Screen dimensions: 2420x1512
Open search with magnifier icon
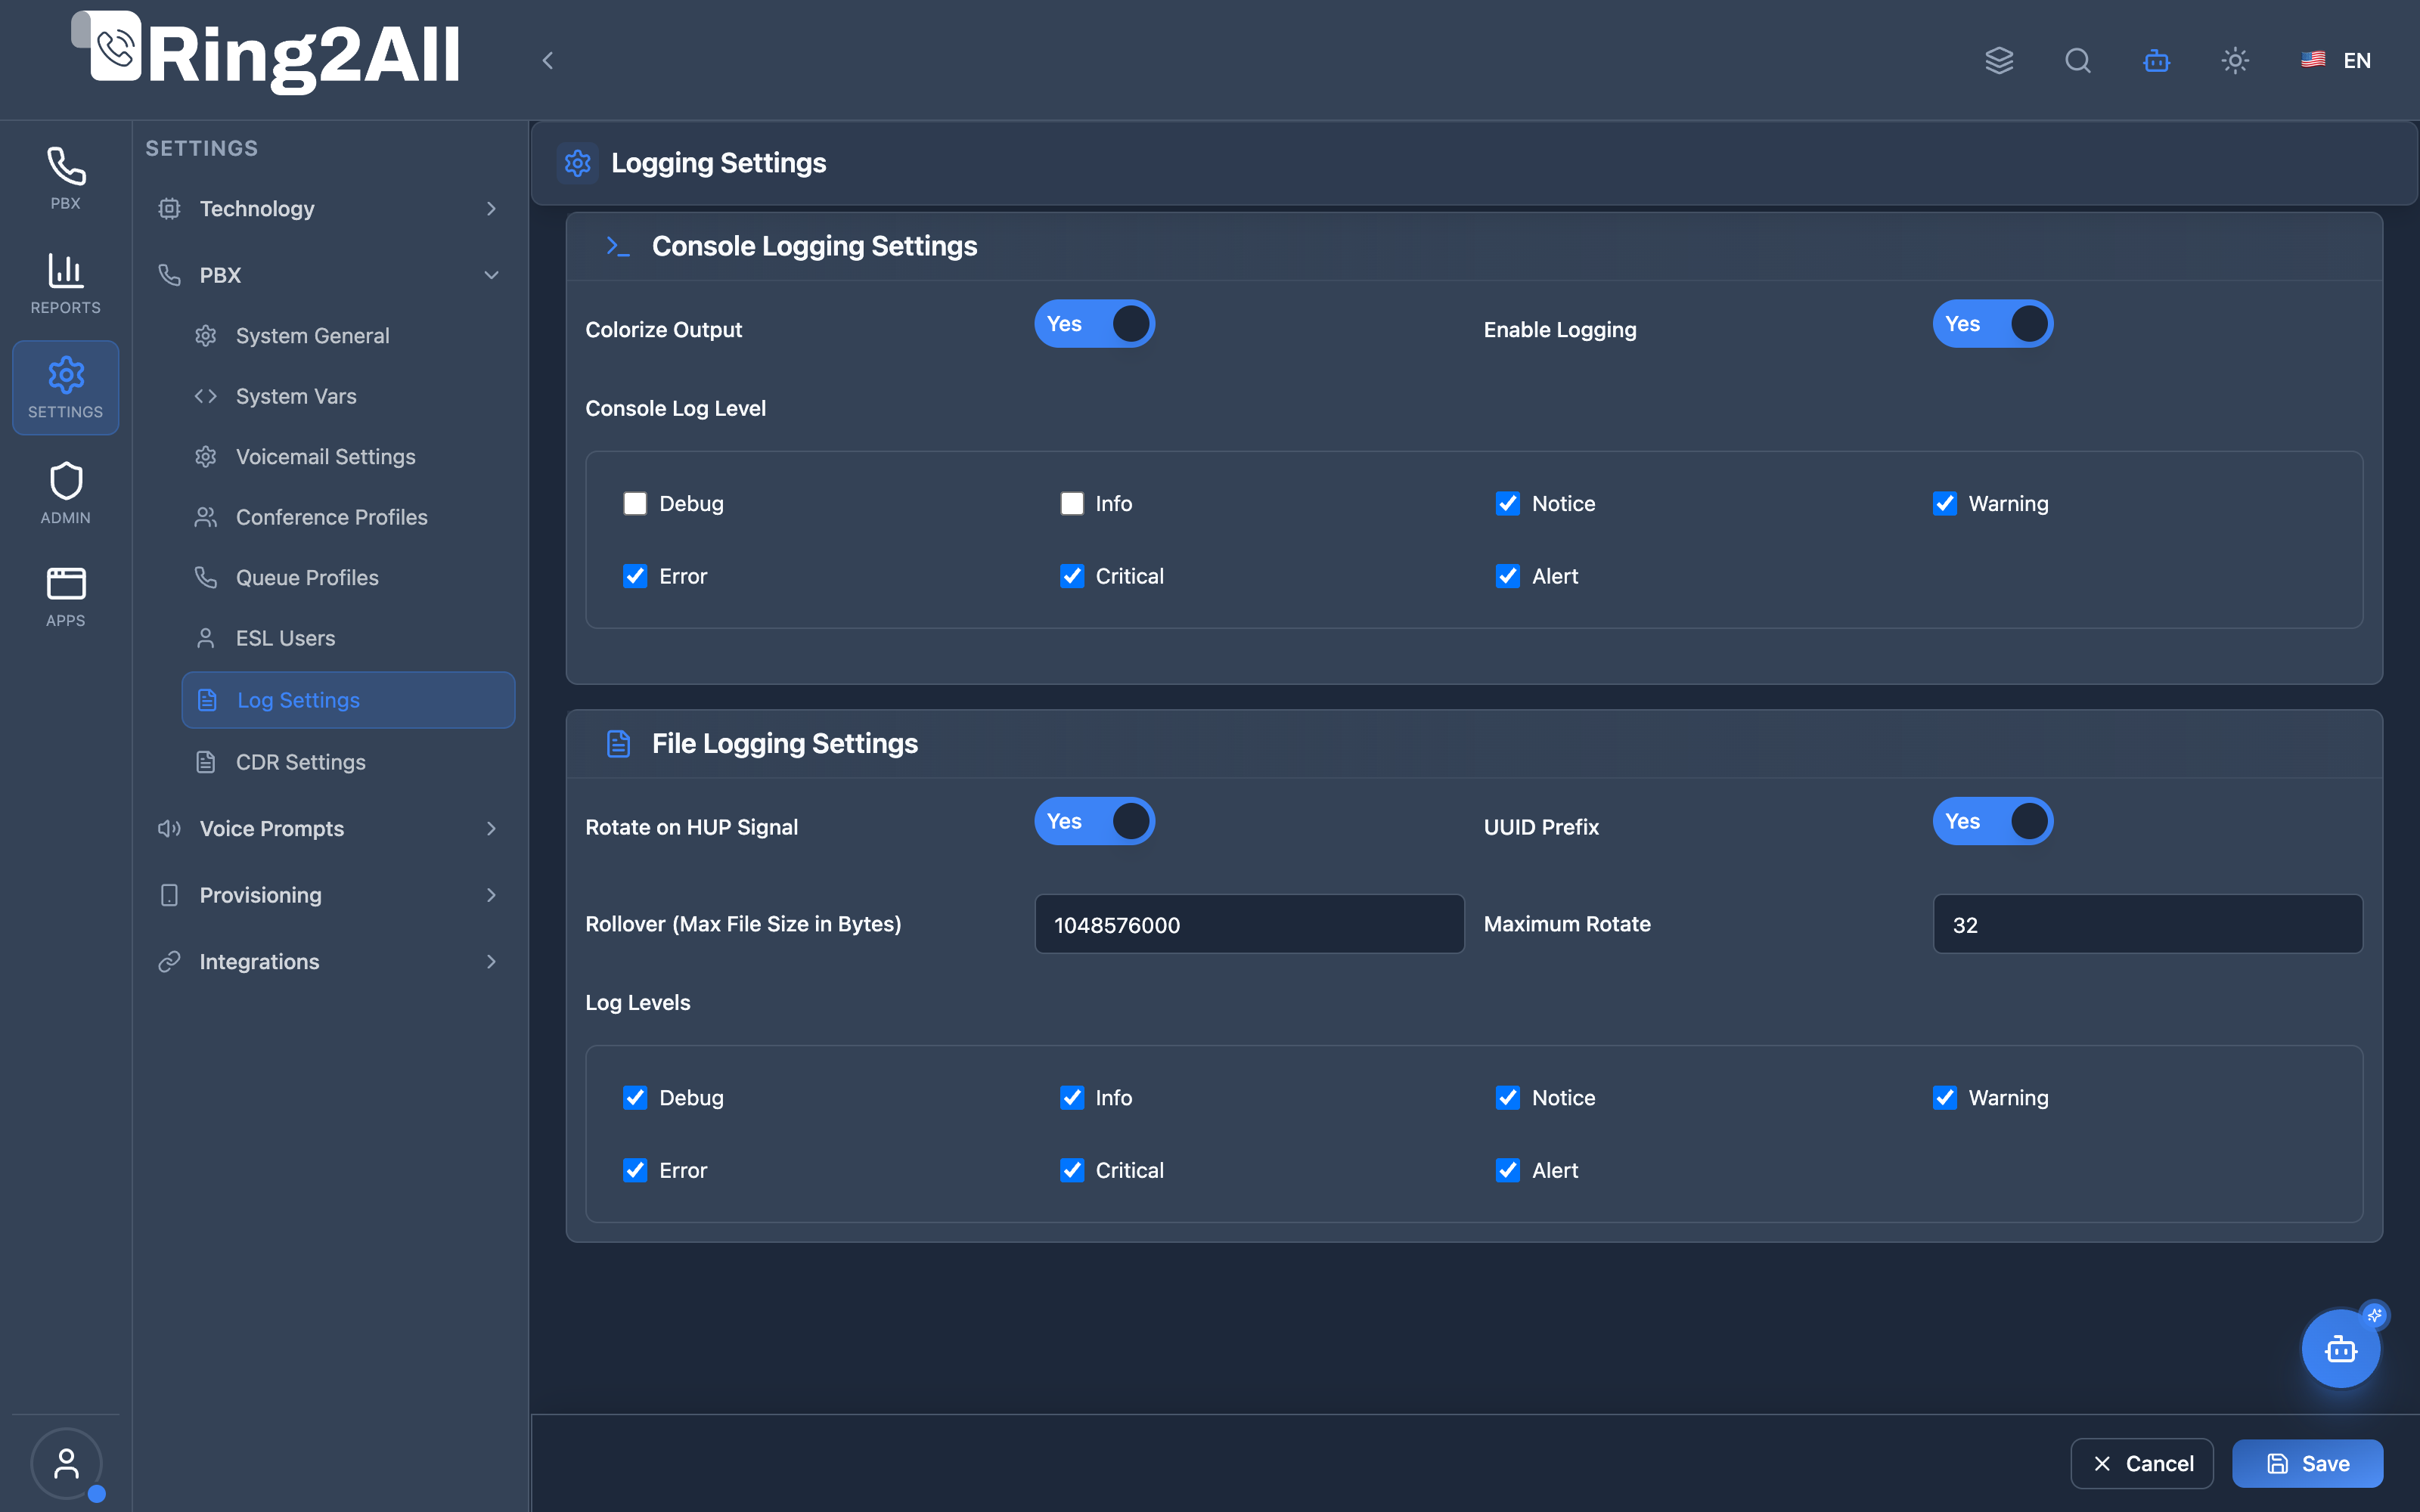click(x=2078, y=60)
